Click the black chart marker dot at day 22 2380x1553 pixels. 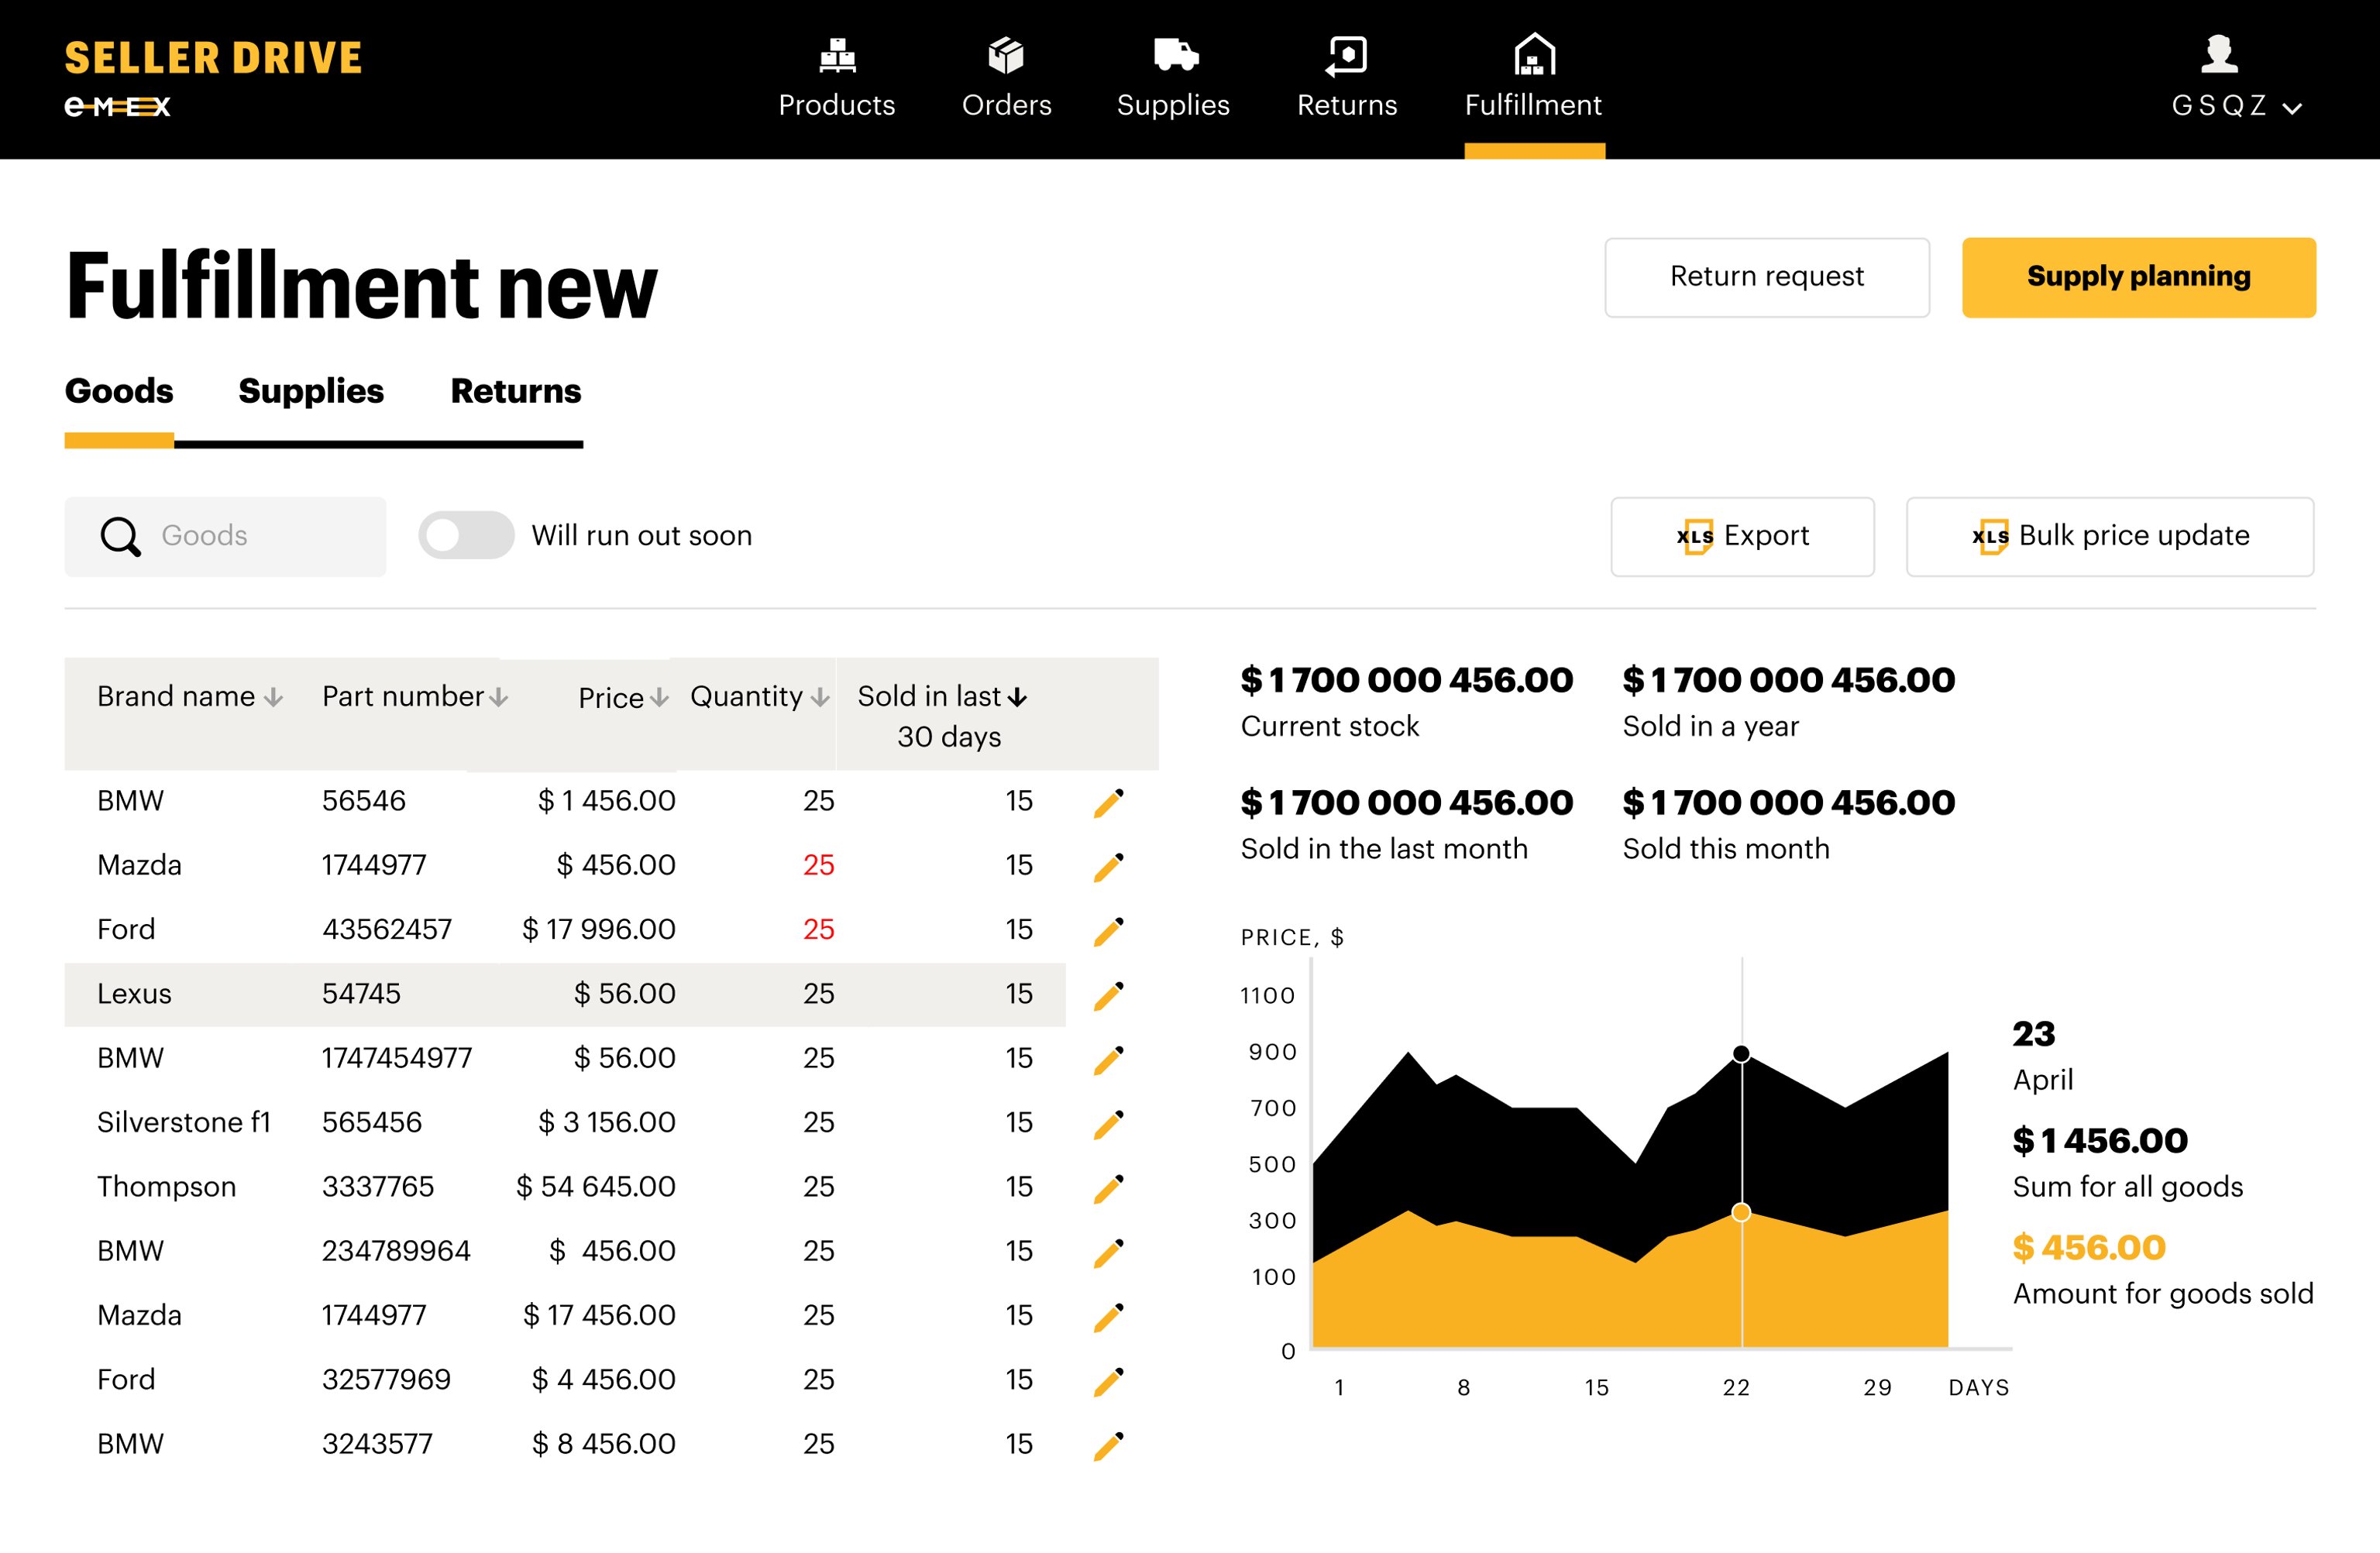(x=1741, y=1054)
